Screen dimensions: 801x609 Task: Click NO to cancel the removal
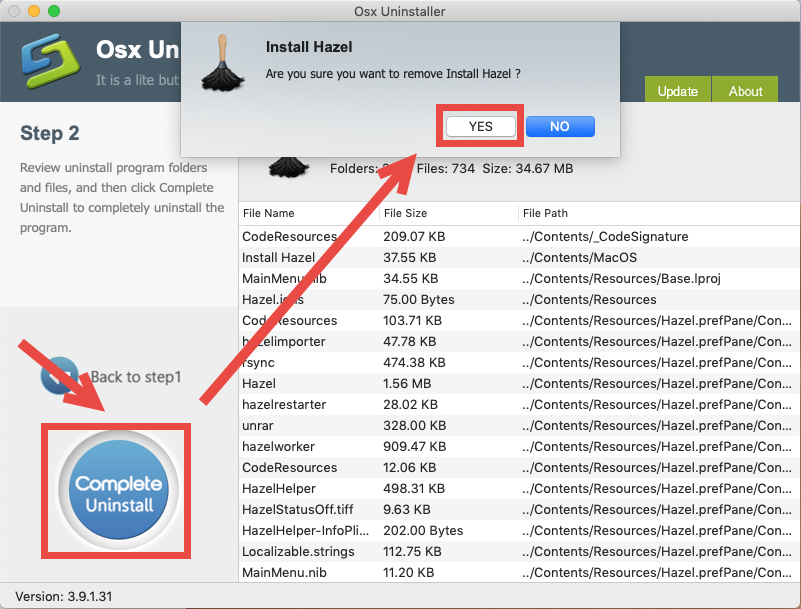559,126
